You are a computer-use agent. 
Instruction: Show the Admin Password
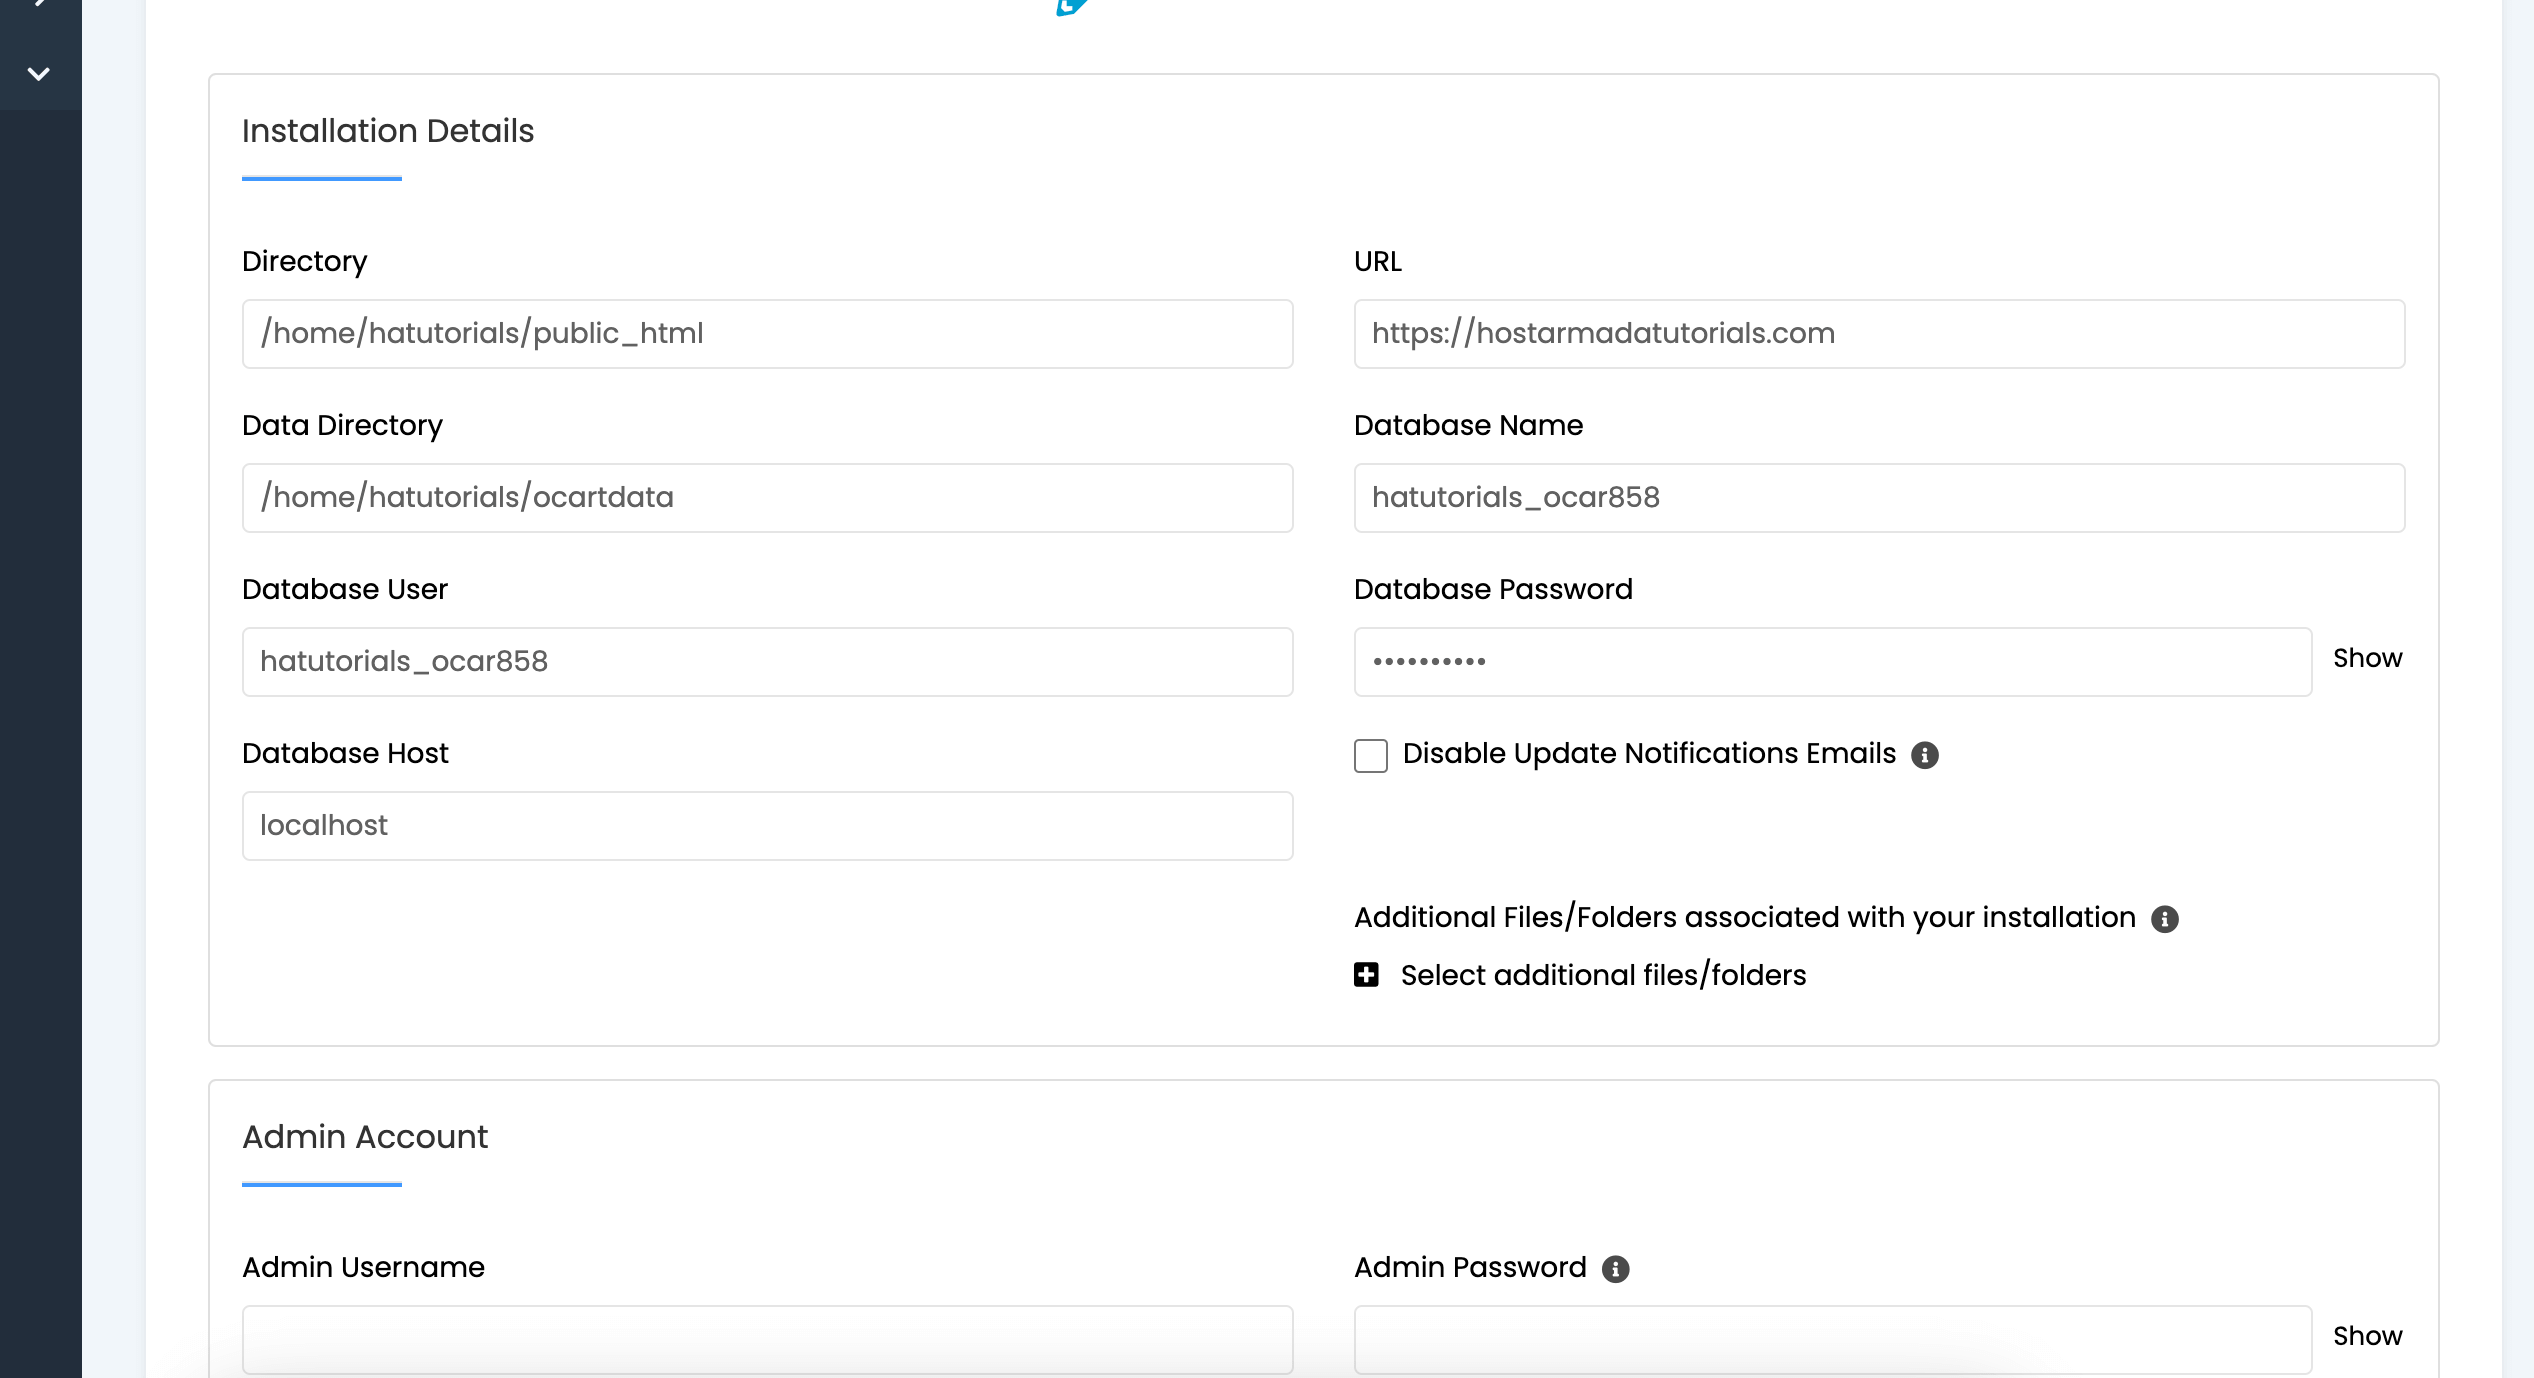[x=2367, y=1336]
